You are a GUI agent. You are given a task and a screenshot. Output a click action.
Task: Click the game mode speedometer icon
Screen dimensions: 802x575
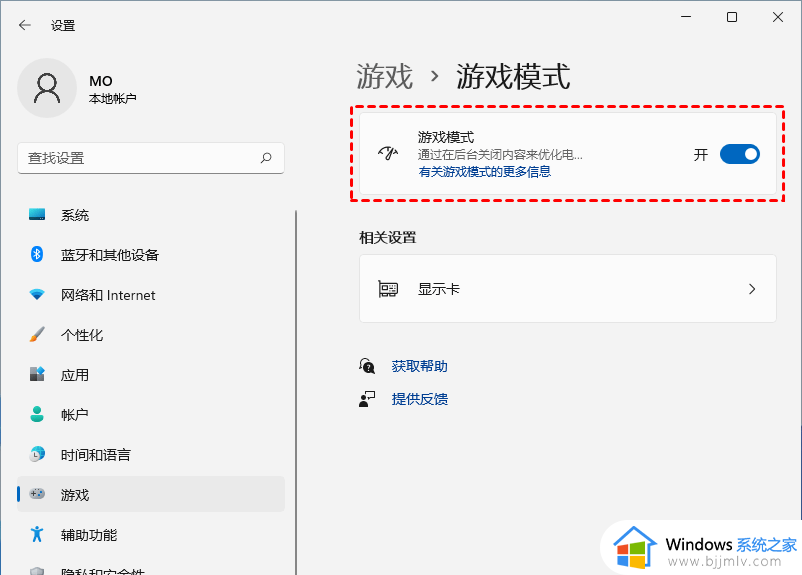(x=388, y=153)
